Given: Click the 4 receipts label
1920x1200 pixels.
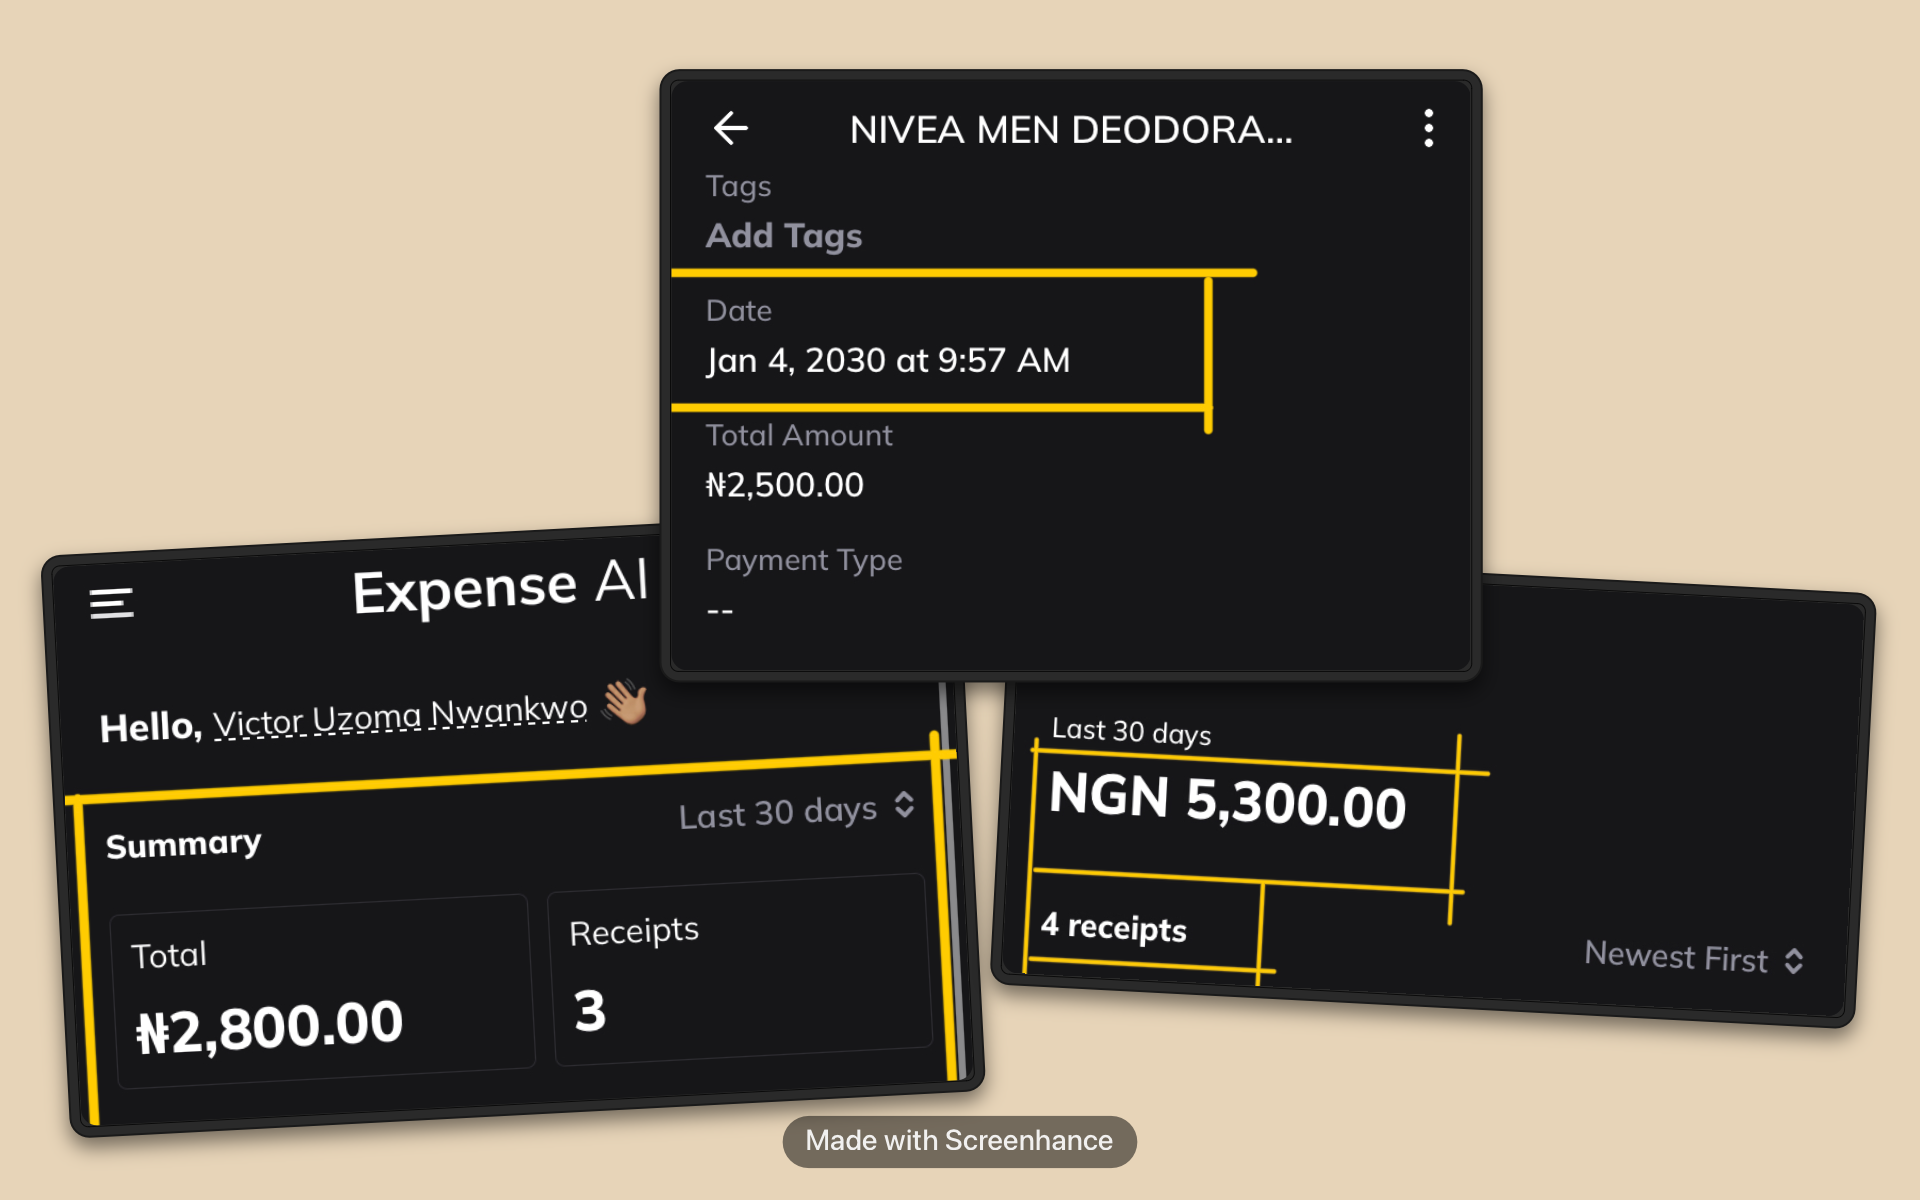Looking at the screenshot, I should coord(1113,927).
